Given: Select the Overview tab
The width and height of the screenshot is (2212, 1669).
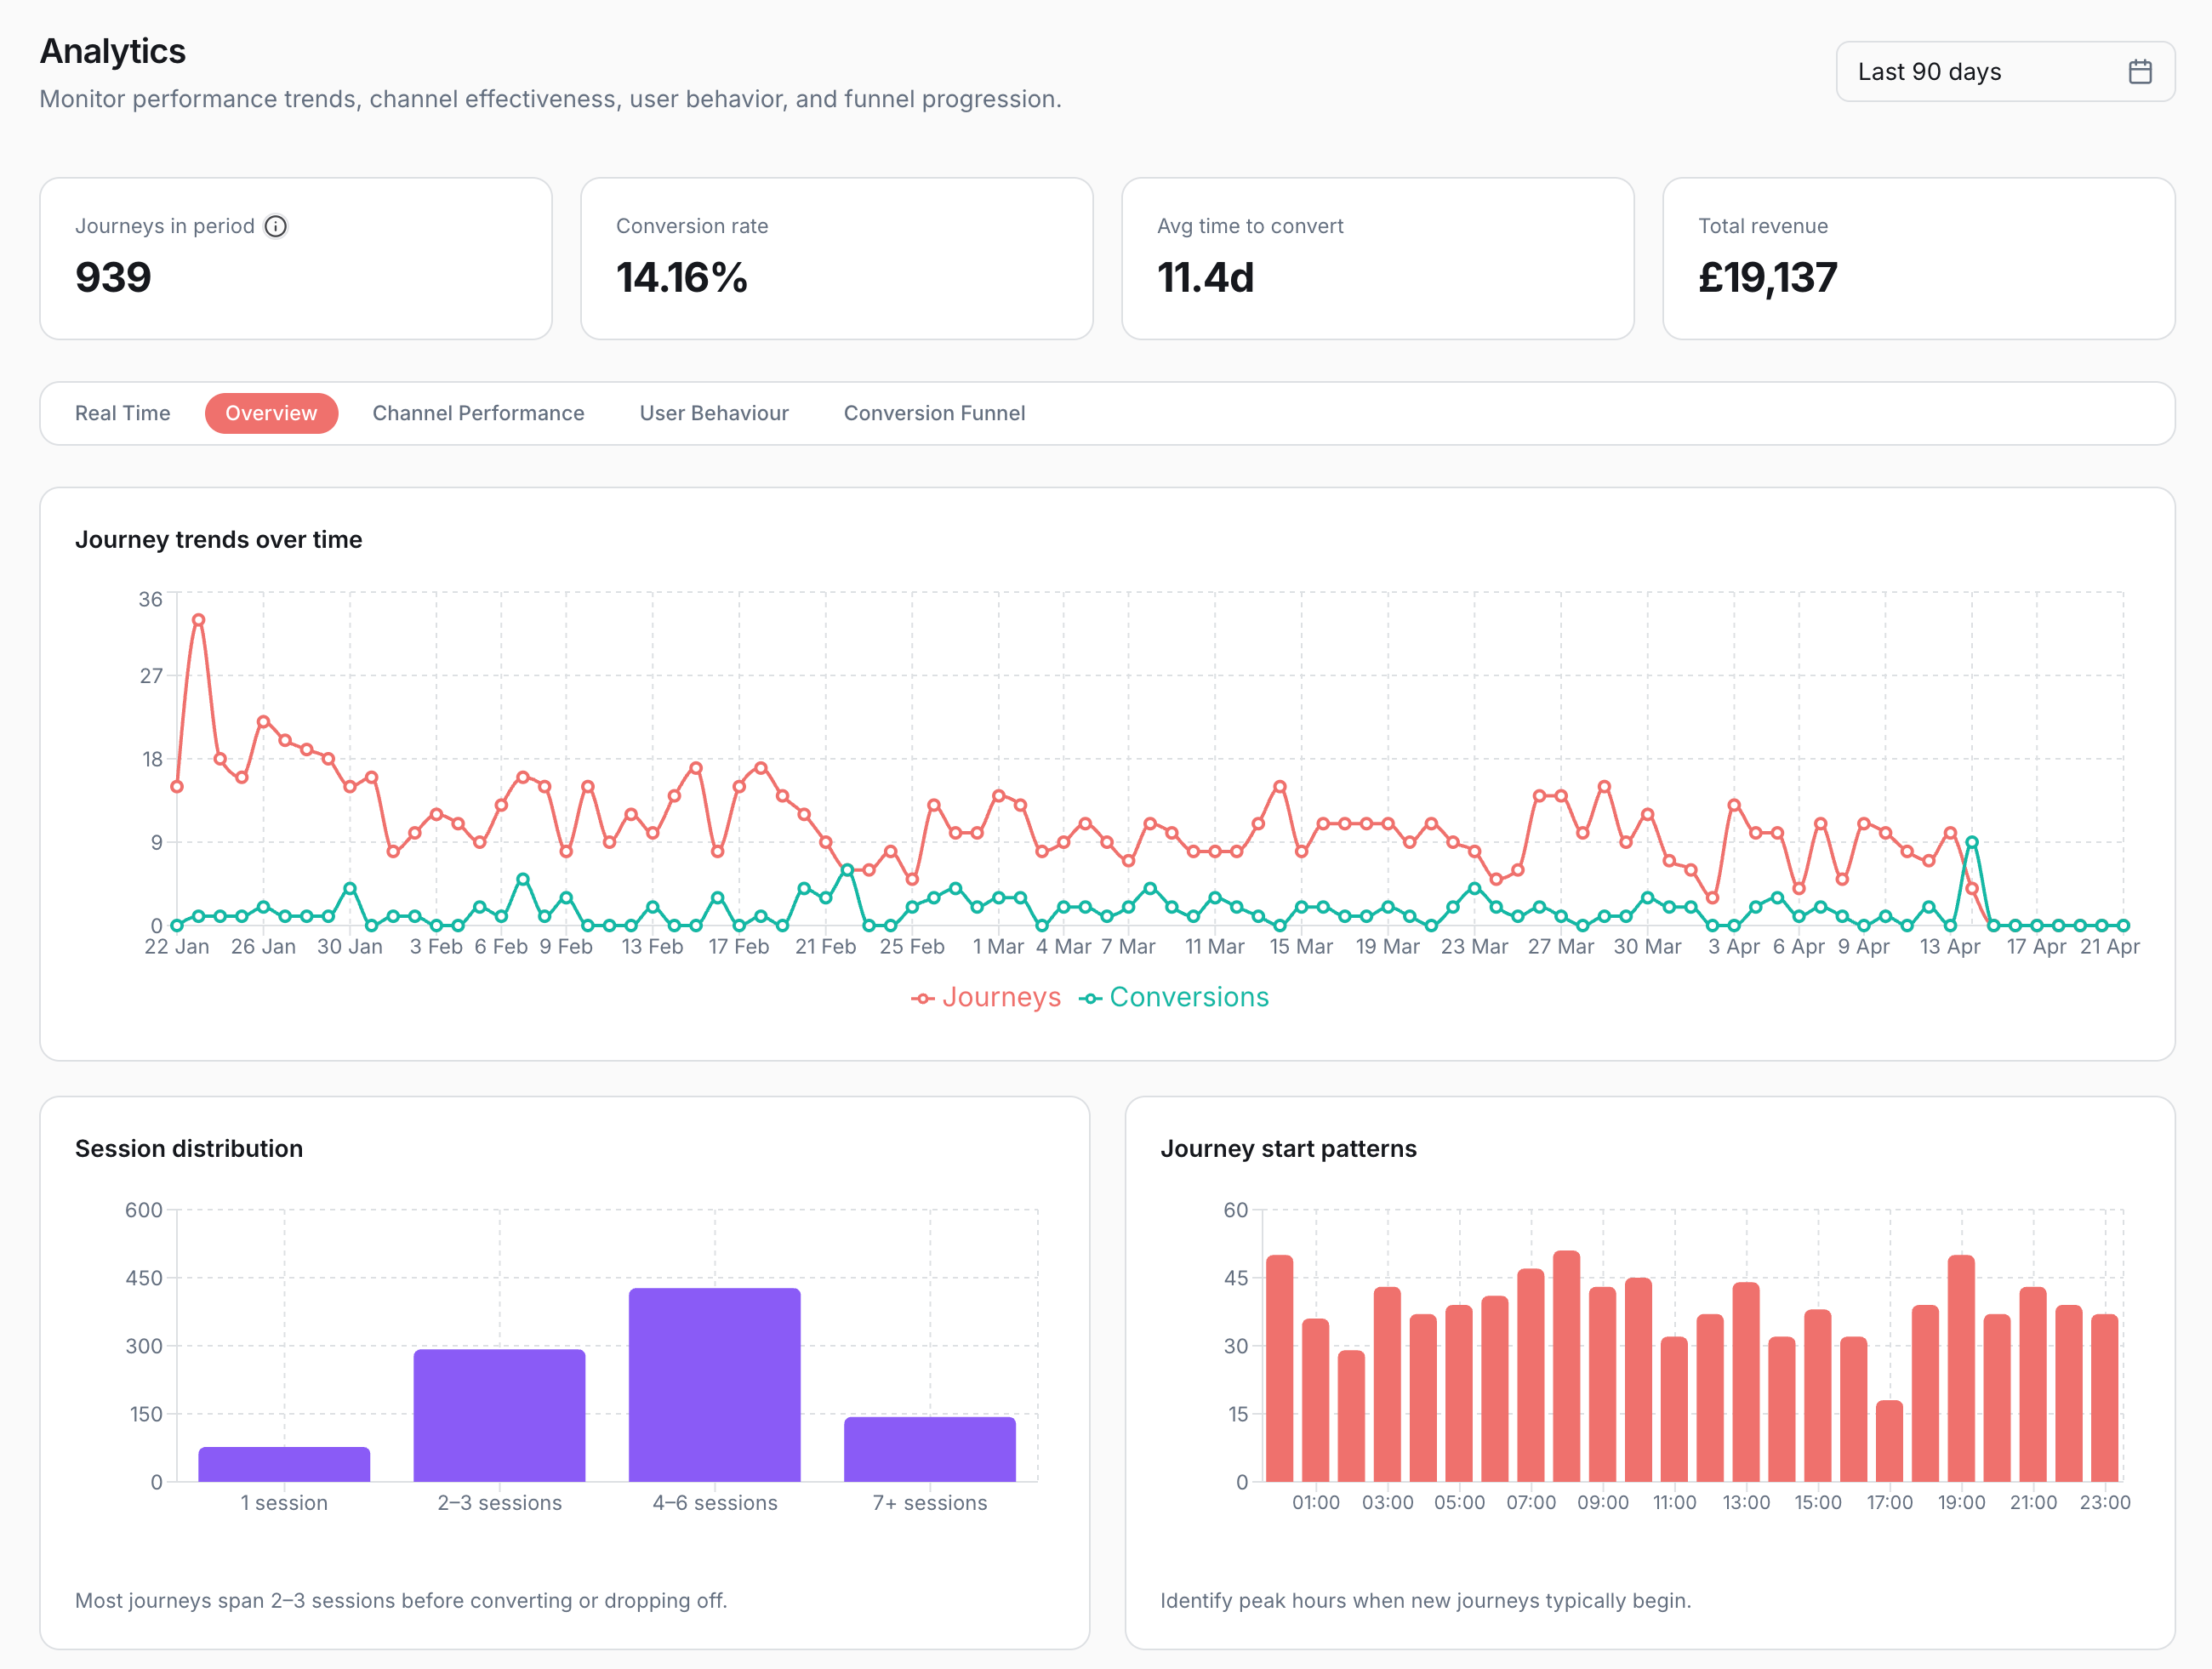Looking at the screenshot, I should pos(271,413).
